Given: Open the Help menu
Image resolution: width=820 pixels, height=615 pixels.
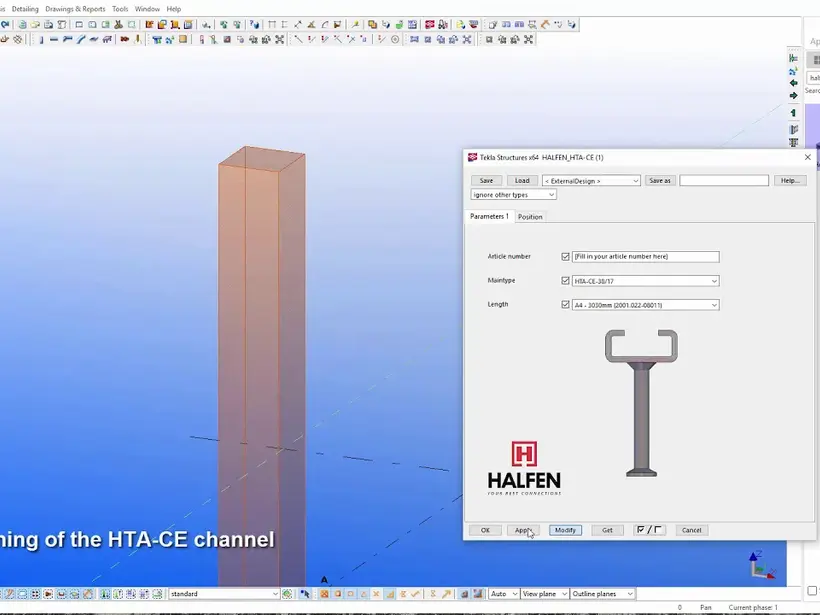Looking at the screenshot, I should (x=174, y=9).
